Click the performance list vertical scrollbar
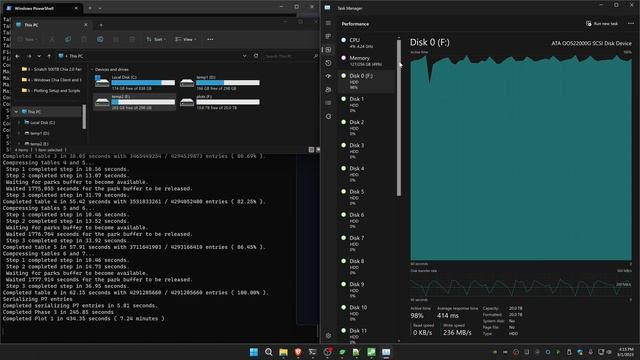 point(399,118)
